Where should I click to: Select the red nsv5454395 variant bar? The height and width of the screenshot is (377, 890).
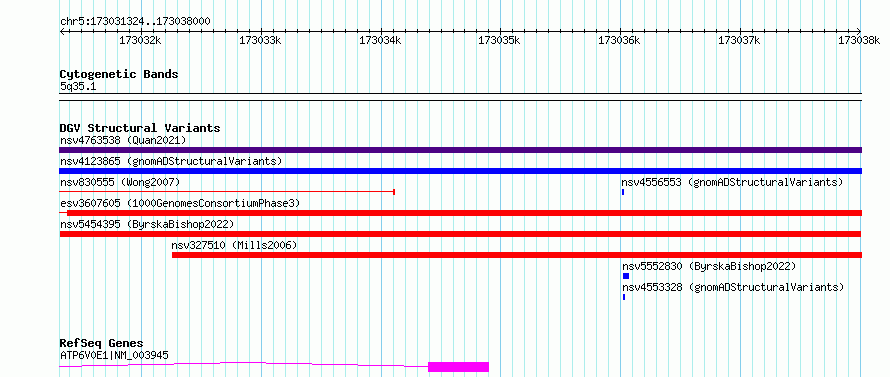(460, 234)
